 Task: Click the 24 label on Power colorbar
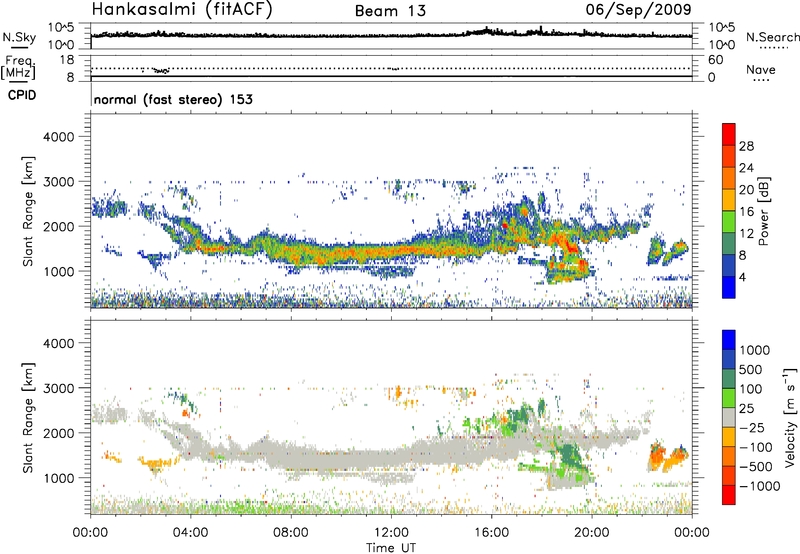[x=746, y=168]
